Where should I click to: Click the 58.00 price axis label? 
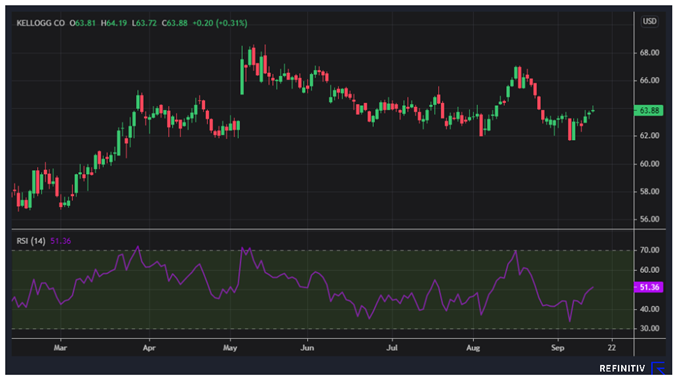(649, 192)
